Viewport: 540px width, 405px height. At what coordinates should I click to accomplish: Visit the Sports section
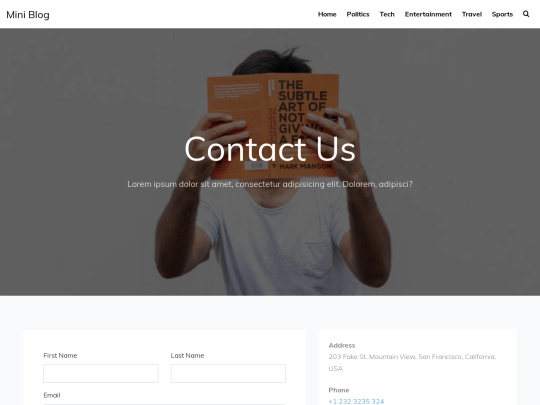[502, 14]
